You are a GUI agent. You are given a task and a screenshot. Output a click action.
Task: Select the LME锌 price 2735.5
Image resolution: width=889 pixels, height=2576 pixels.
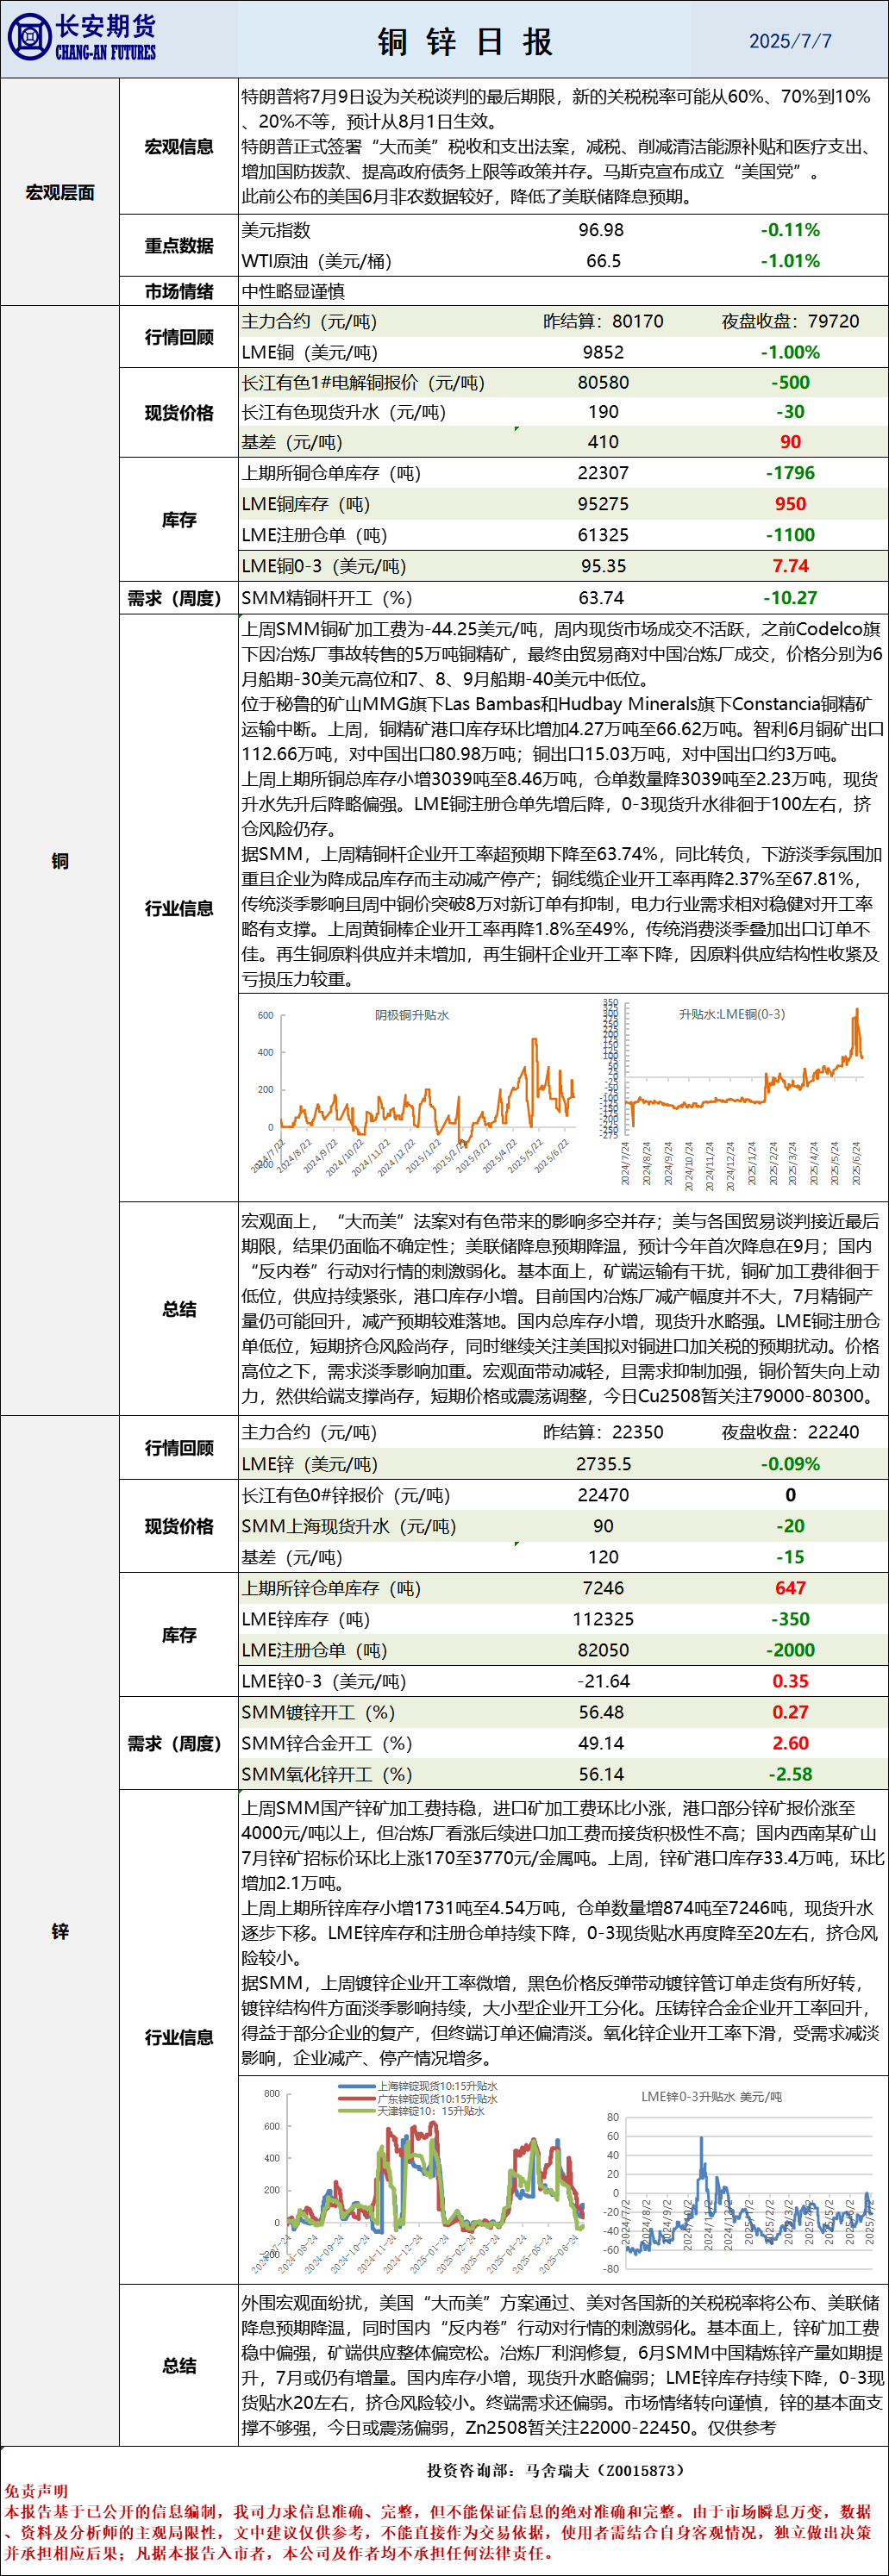tap(603, 1464)
